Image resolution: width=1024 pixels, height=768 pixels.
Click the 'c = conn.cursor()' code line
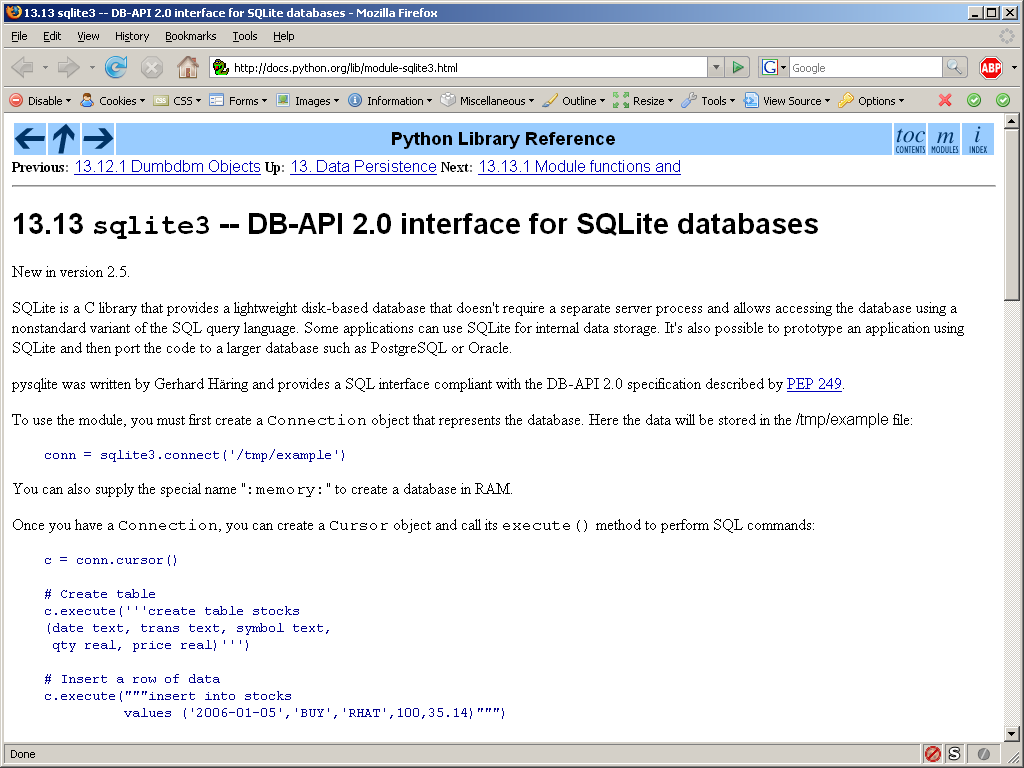(111, 560)
